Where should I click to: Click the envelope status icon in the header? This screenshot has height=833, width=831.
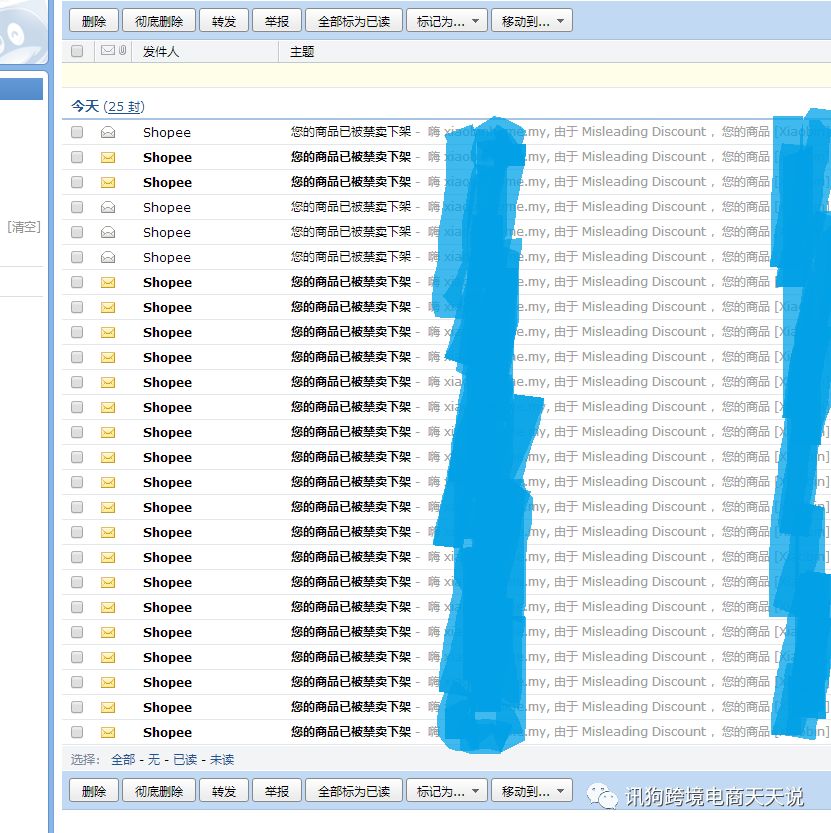click(108, 50)
